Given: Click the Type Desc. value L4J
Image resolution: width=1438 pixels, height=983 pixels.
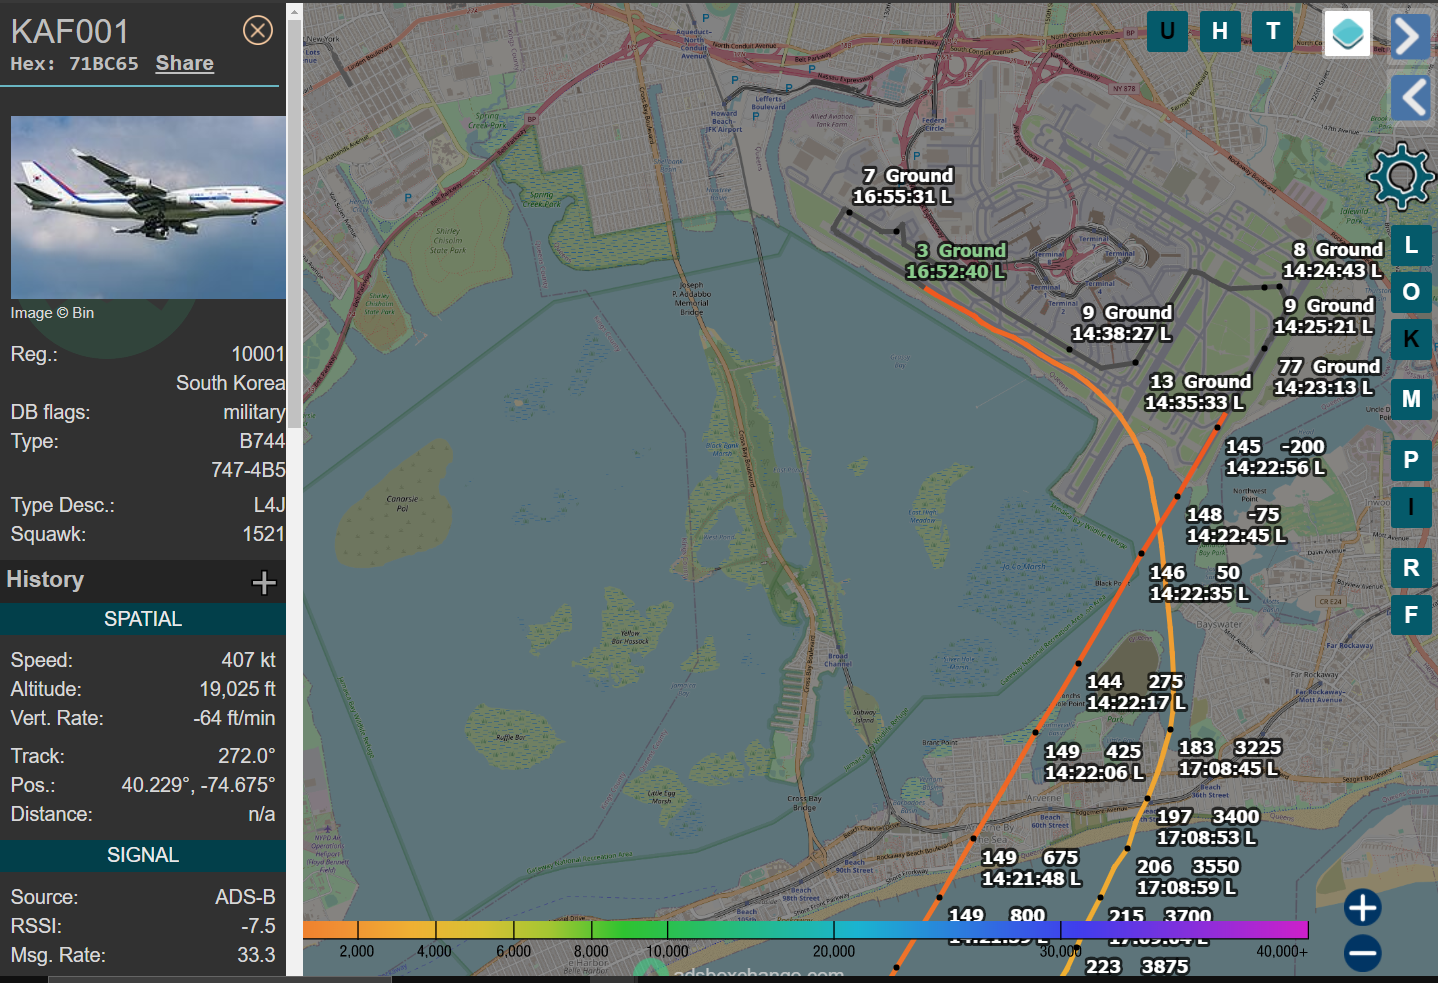Looking at the screenshot, I should 269,505.
